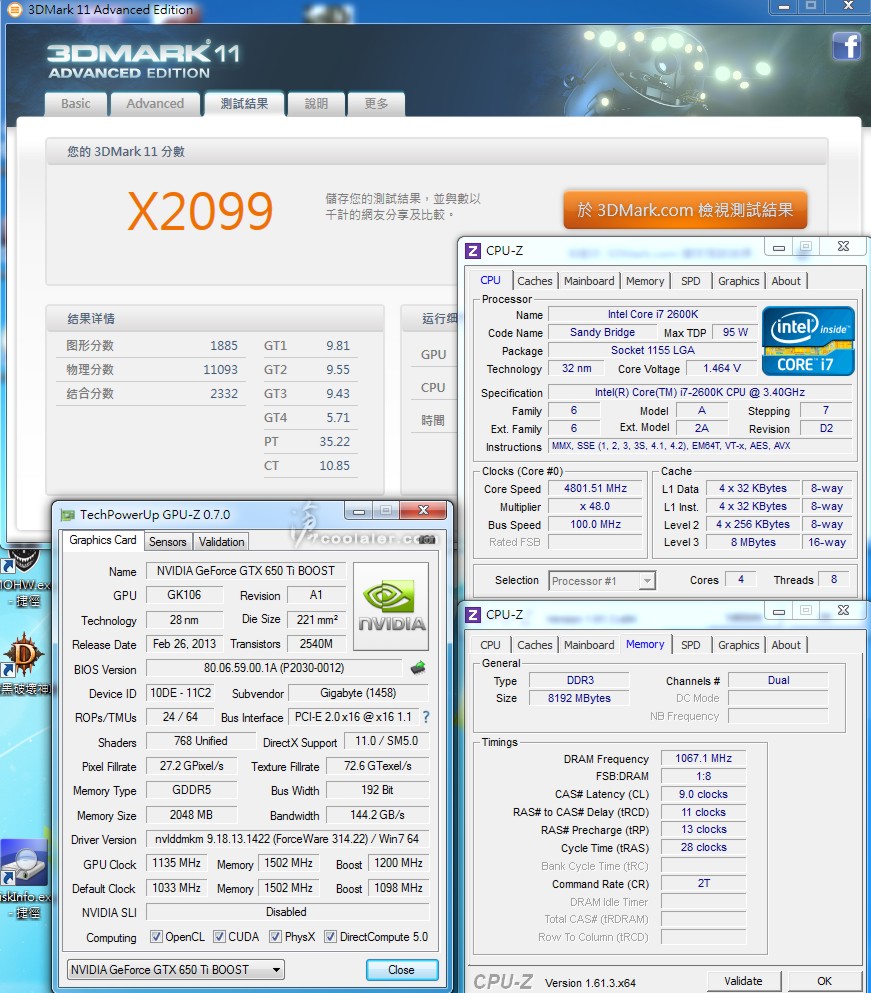Click the Multiplier value x 48.0
871x993 pixels.
[595, 507]
